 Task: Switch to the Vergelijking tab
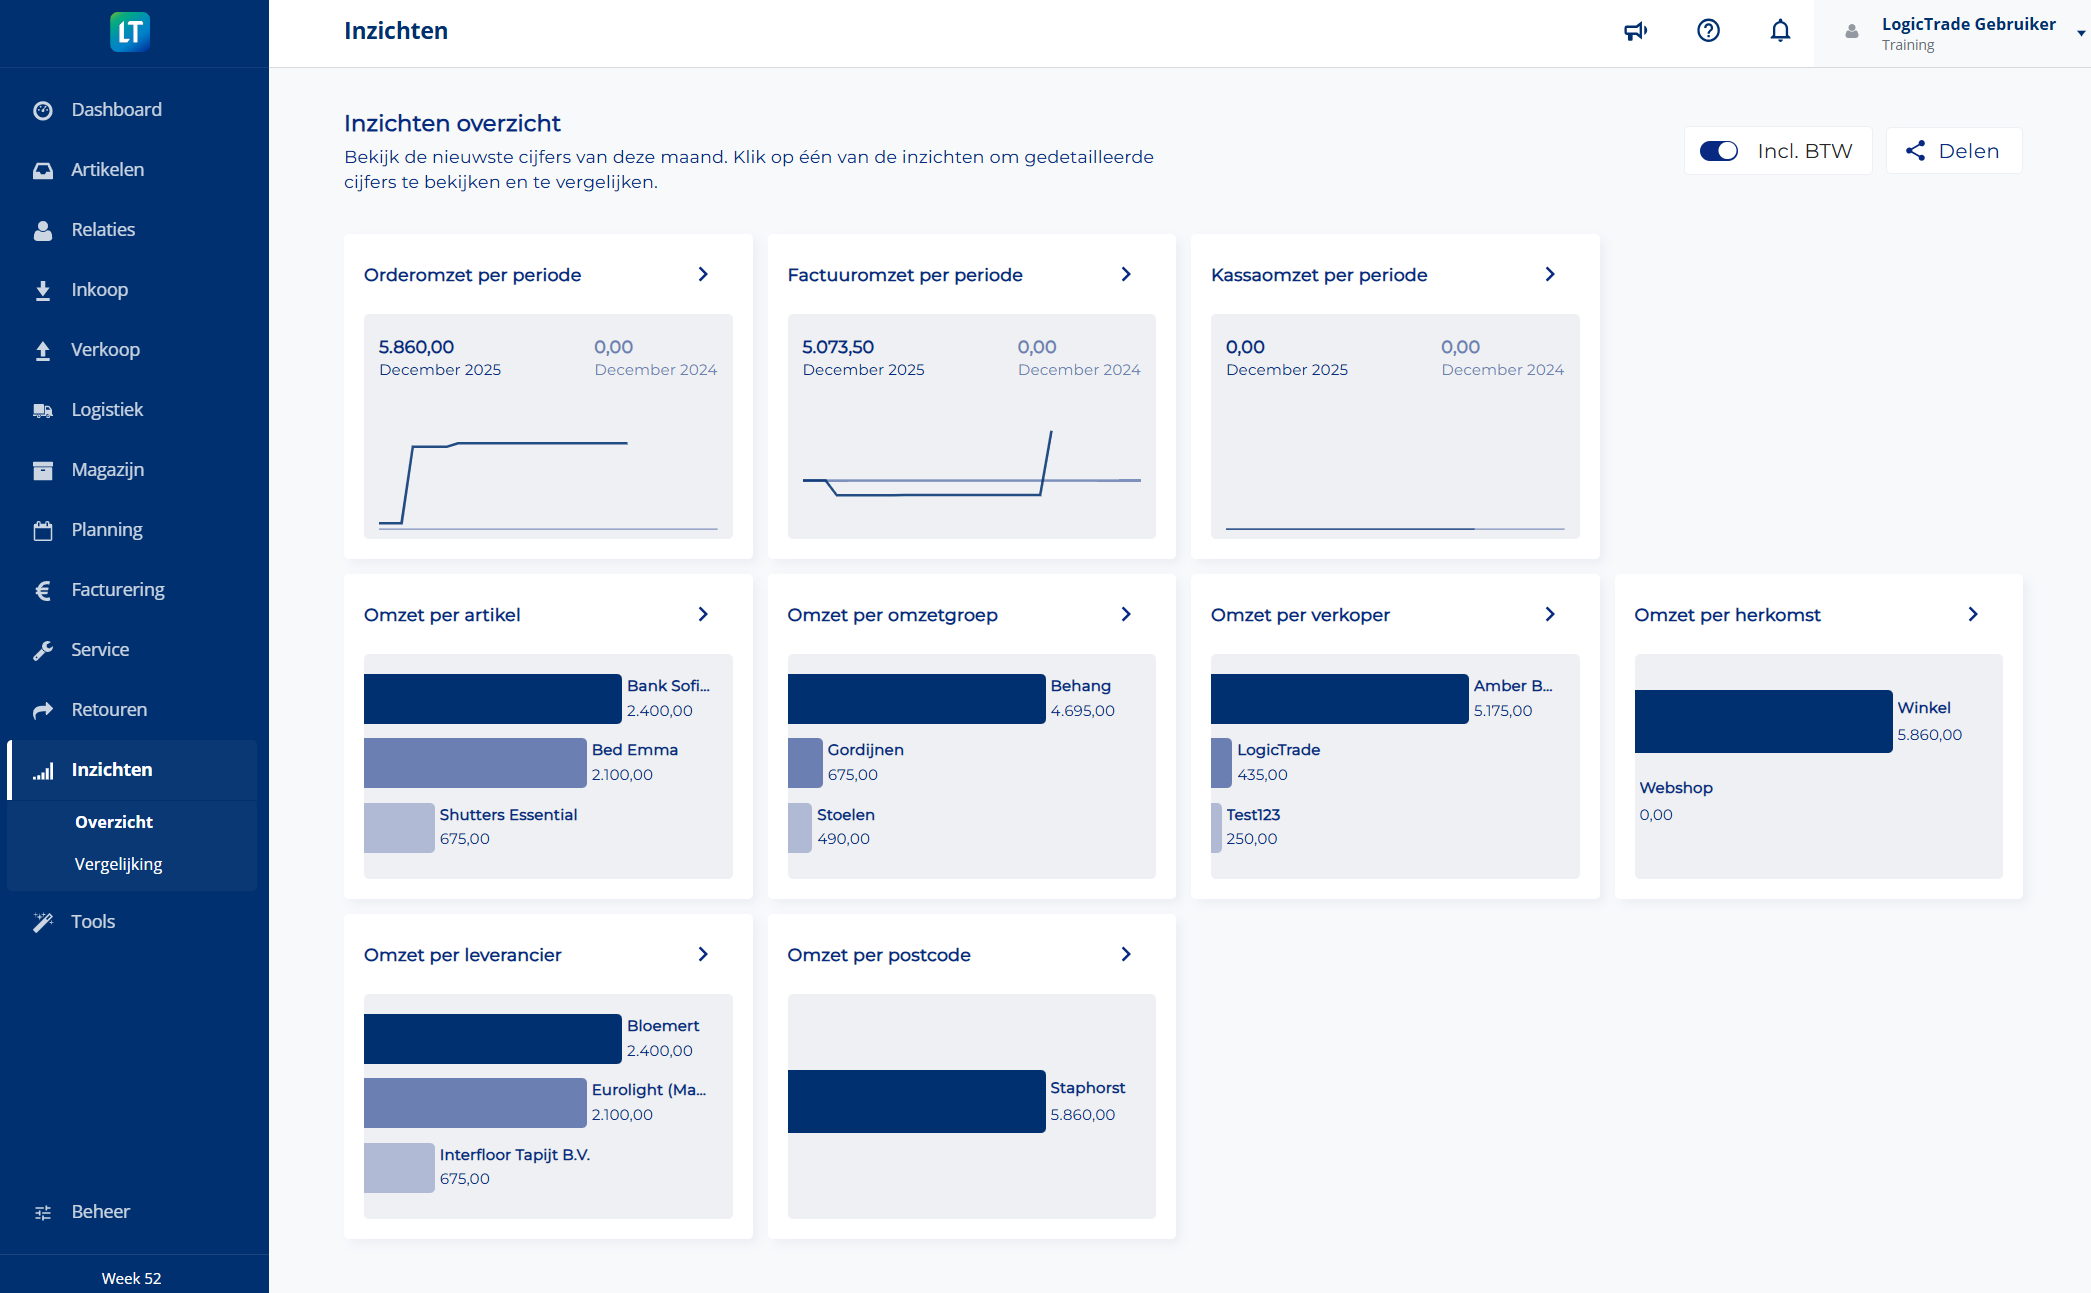117,864
